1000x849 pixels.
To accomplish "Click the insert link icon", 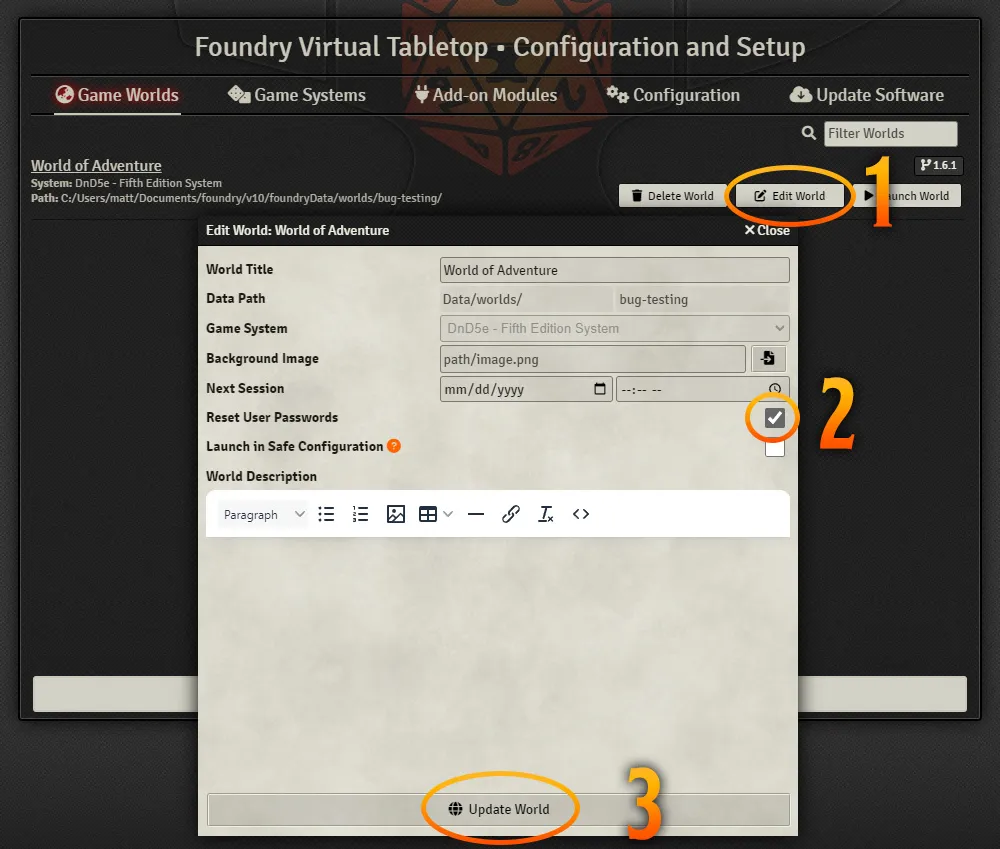I will pos(511,514).
